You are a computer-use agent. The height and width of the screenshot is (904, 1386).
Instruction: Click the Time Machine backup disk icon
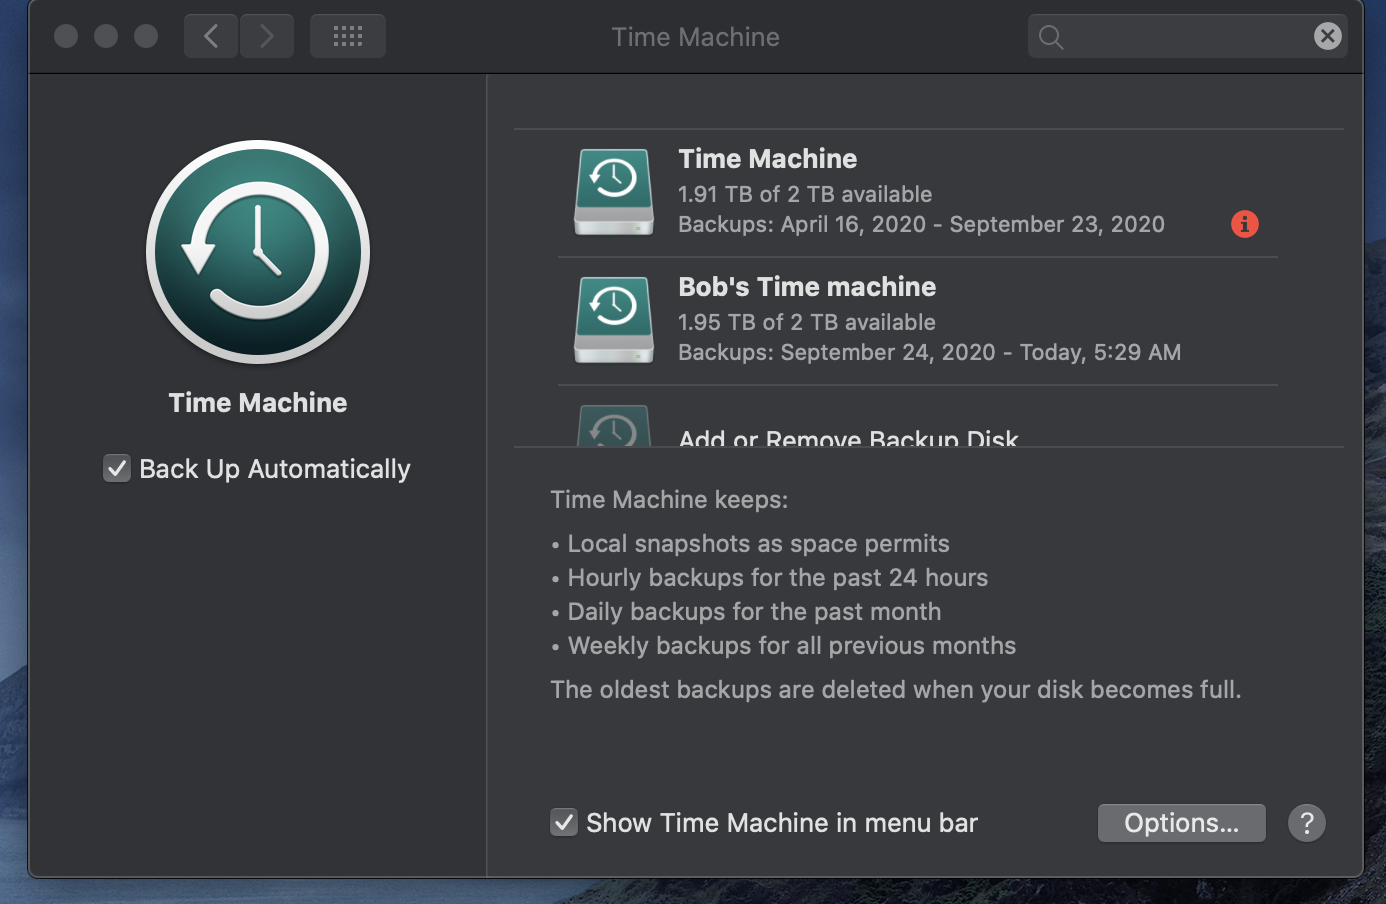[x=614, y=191]
